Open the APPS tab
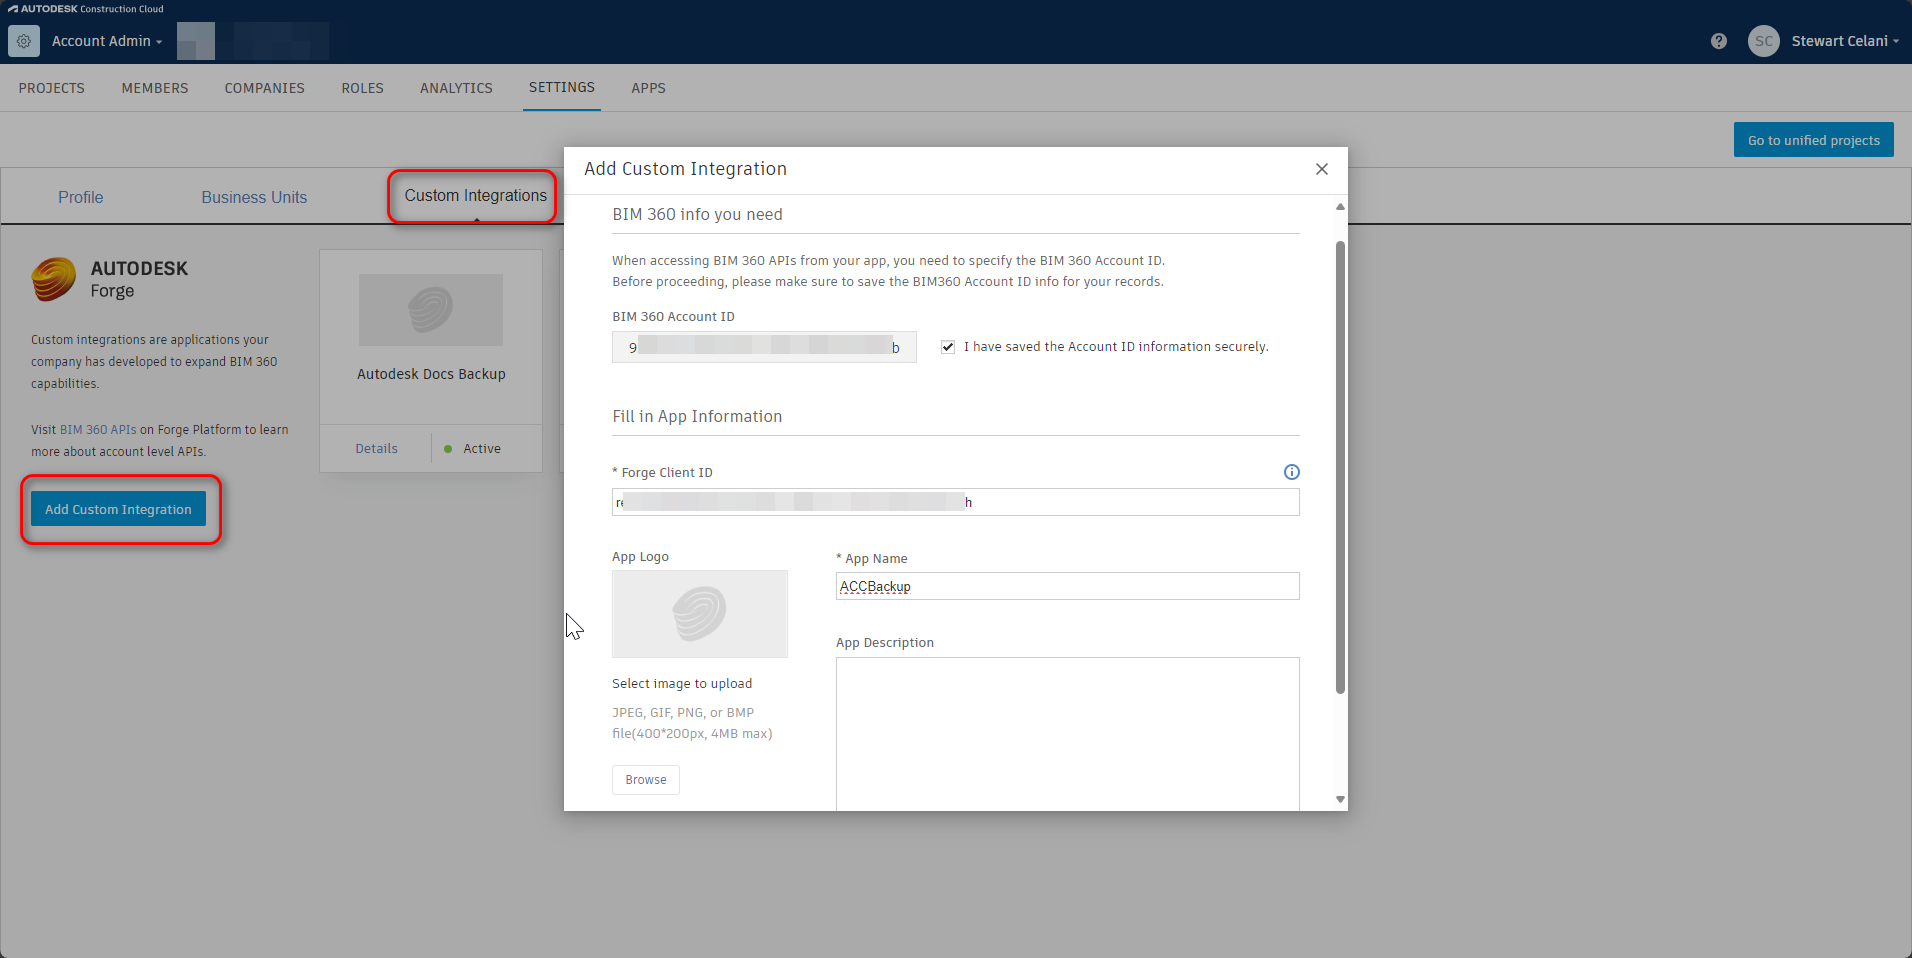 (x=648, y=88)
